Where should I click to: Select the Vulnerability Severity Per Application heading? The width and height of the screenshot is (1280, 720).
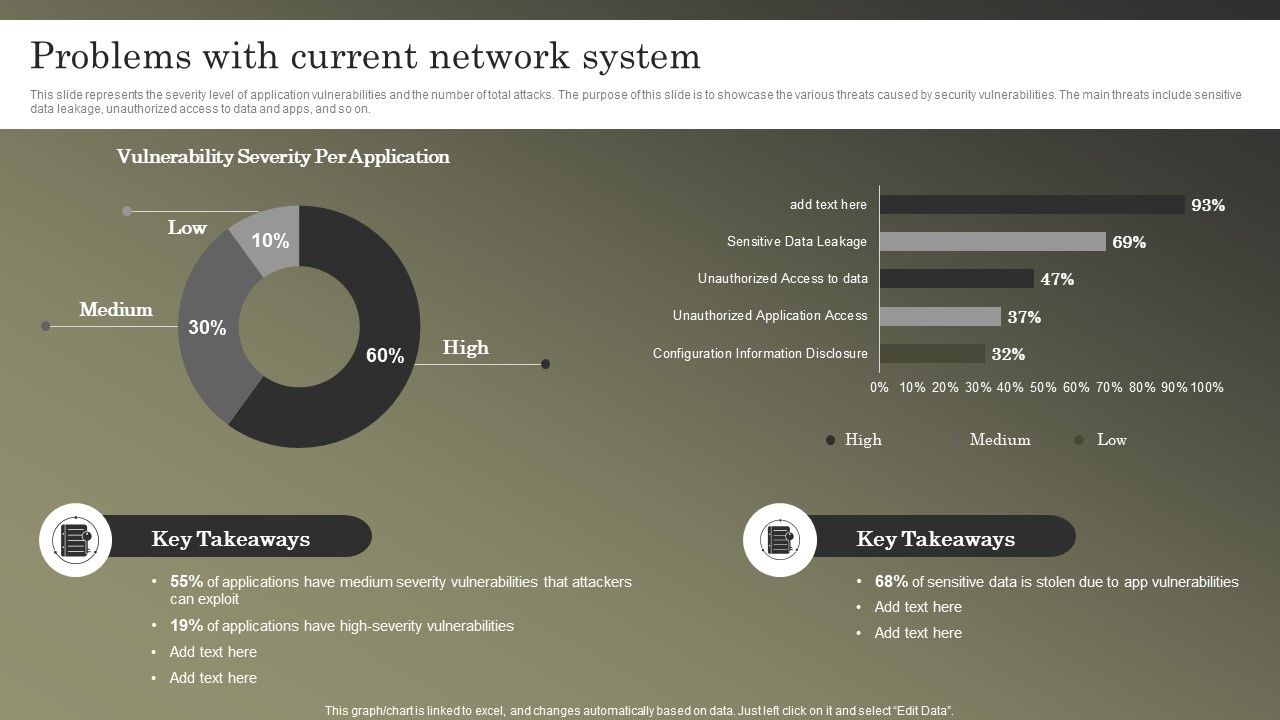click(283, 157)
